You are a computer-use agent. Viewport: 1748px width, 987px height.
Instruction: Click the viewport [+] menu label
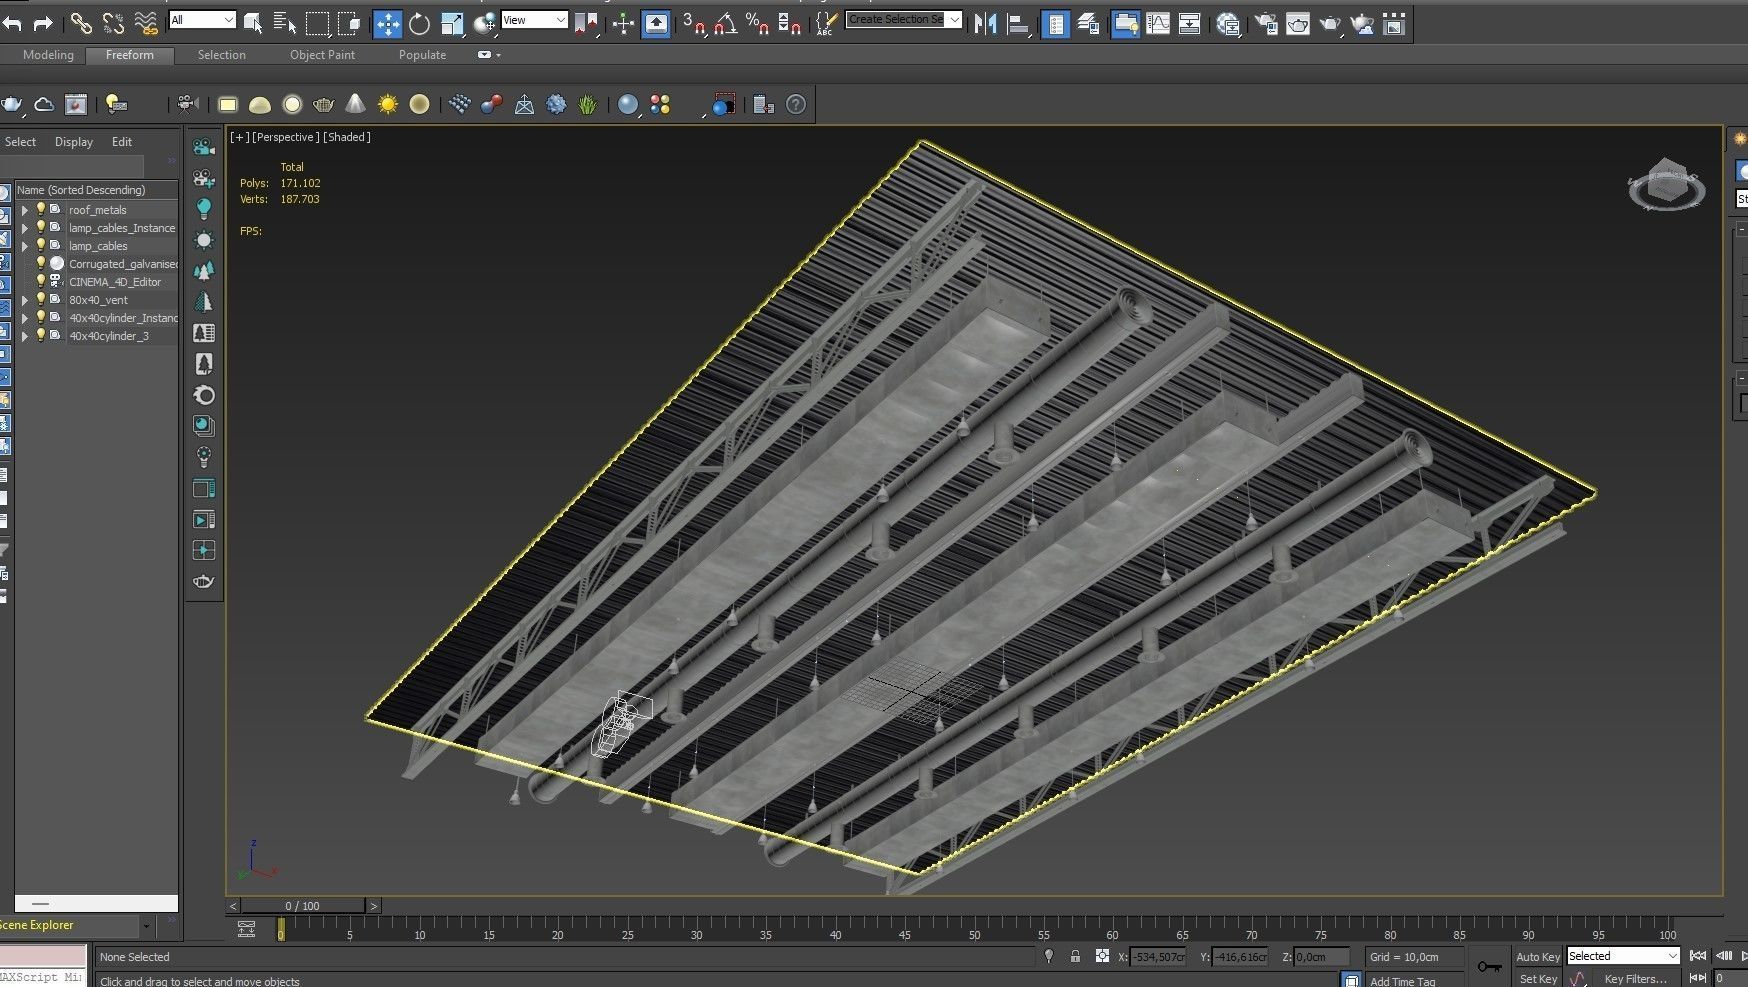click(x=240, y=137)
